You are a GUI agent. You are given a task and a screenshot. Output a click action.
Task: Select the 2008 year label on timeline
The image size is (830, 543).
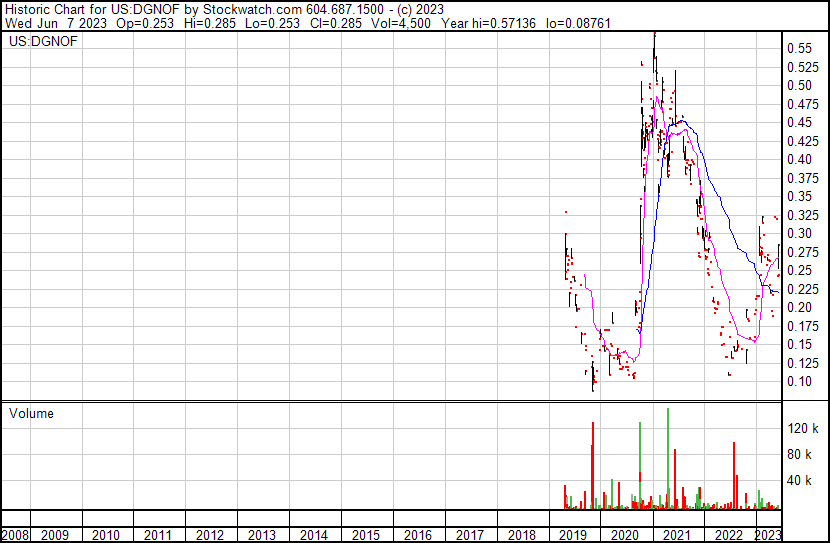click(15, 535)
